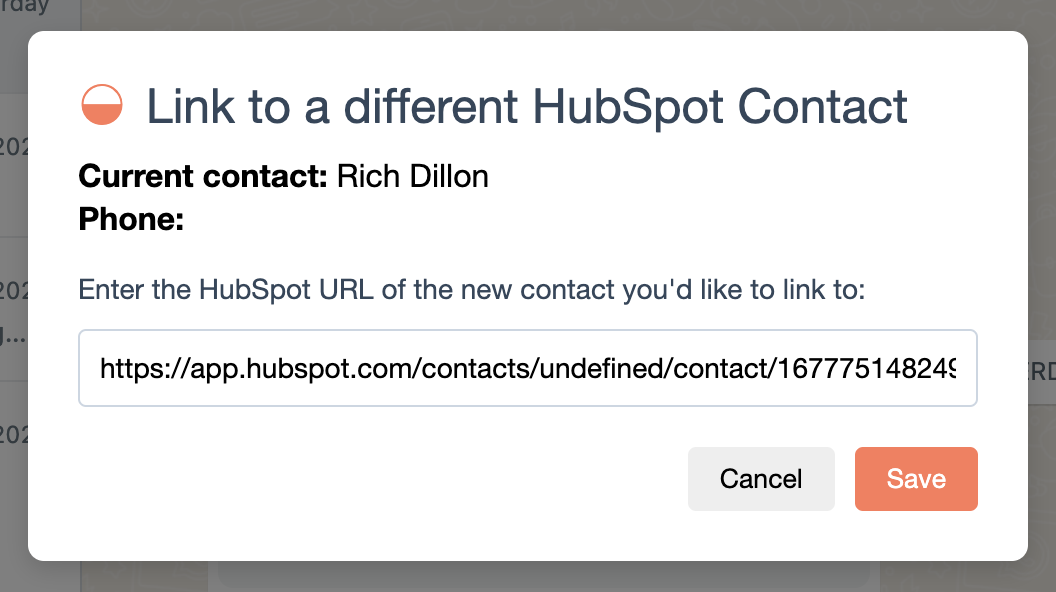Click the word 'undefined' in the URL
Viewport: 1056px width, 592px height.
[602, 369]
